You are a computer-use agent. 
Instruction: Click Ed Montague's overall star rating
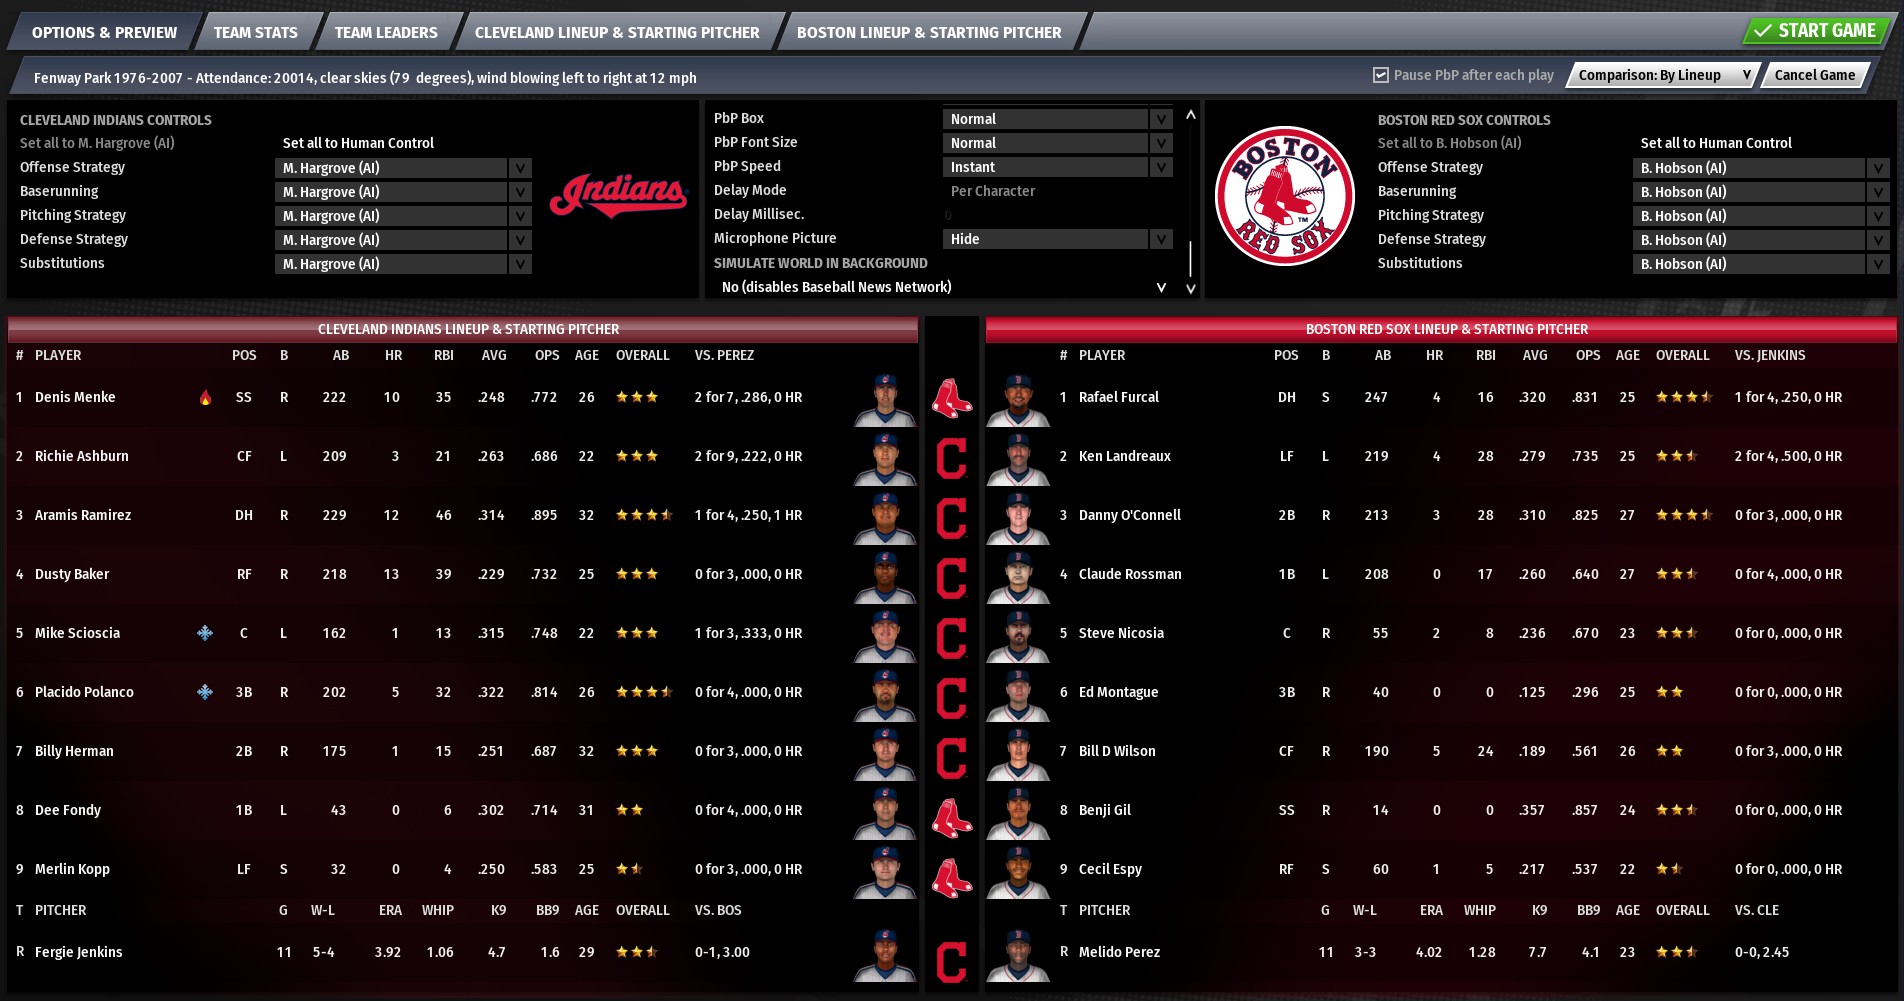(x=1669, y=692)
